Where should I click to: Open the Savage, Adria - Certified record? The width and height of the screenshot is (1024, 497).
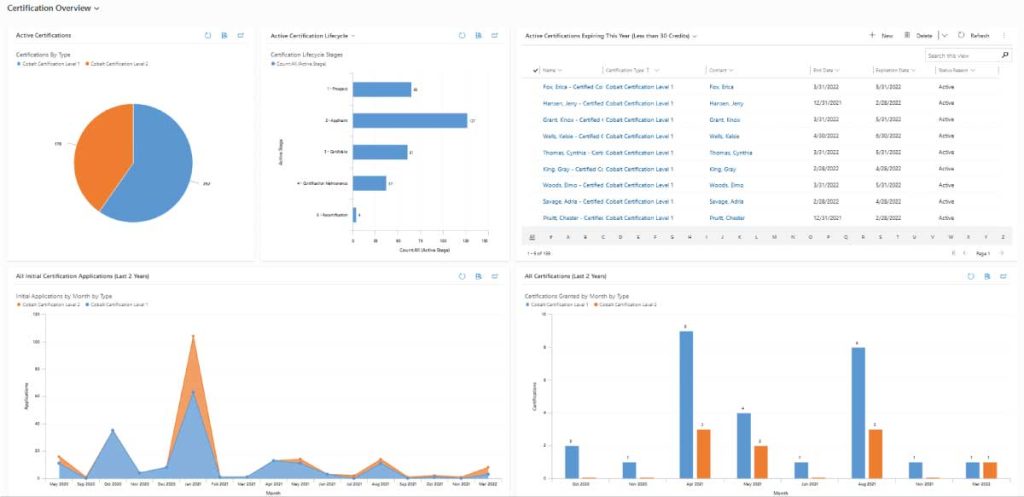click(x=572, y=202)
